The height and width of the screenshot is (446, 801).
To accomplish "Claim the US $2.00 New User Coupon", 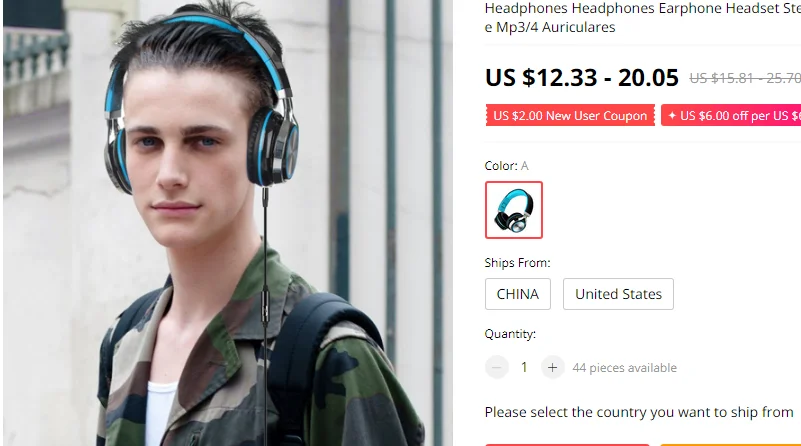I will [x=570, y=115].
